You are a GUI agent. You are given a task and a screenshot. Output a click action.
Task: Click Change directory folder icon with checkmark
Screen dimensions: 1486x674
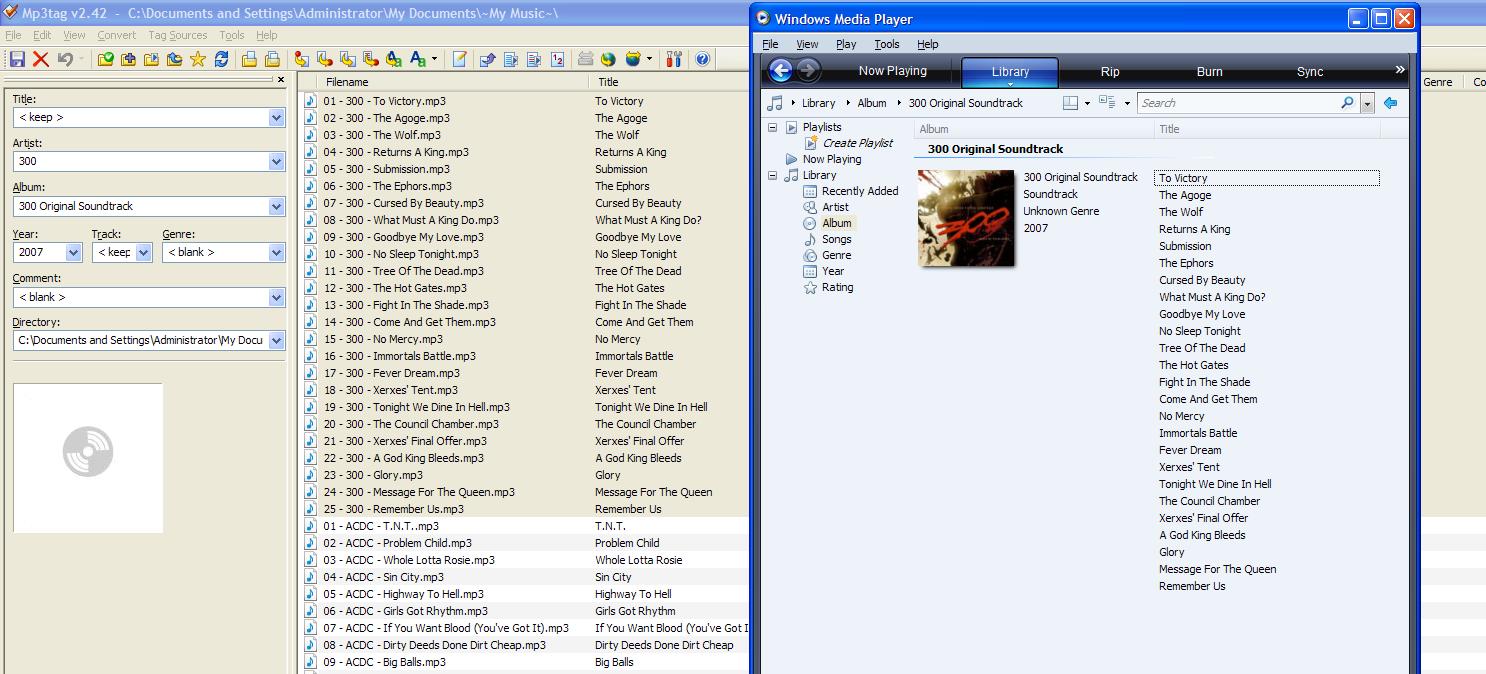point(105,59)
